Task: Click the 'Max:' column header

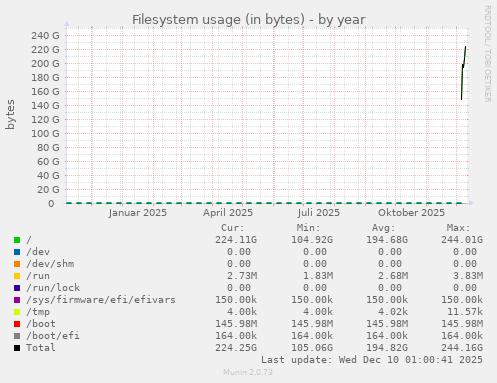Action: pyautogui.click(x=458, y=228)
